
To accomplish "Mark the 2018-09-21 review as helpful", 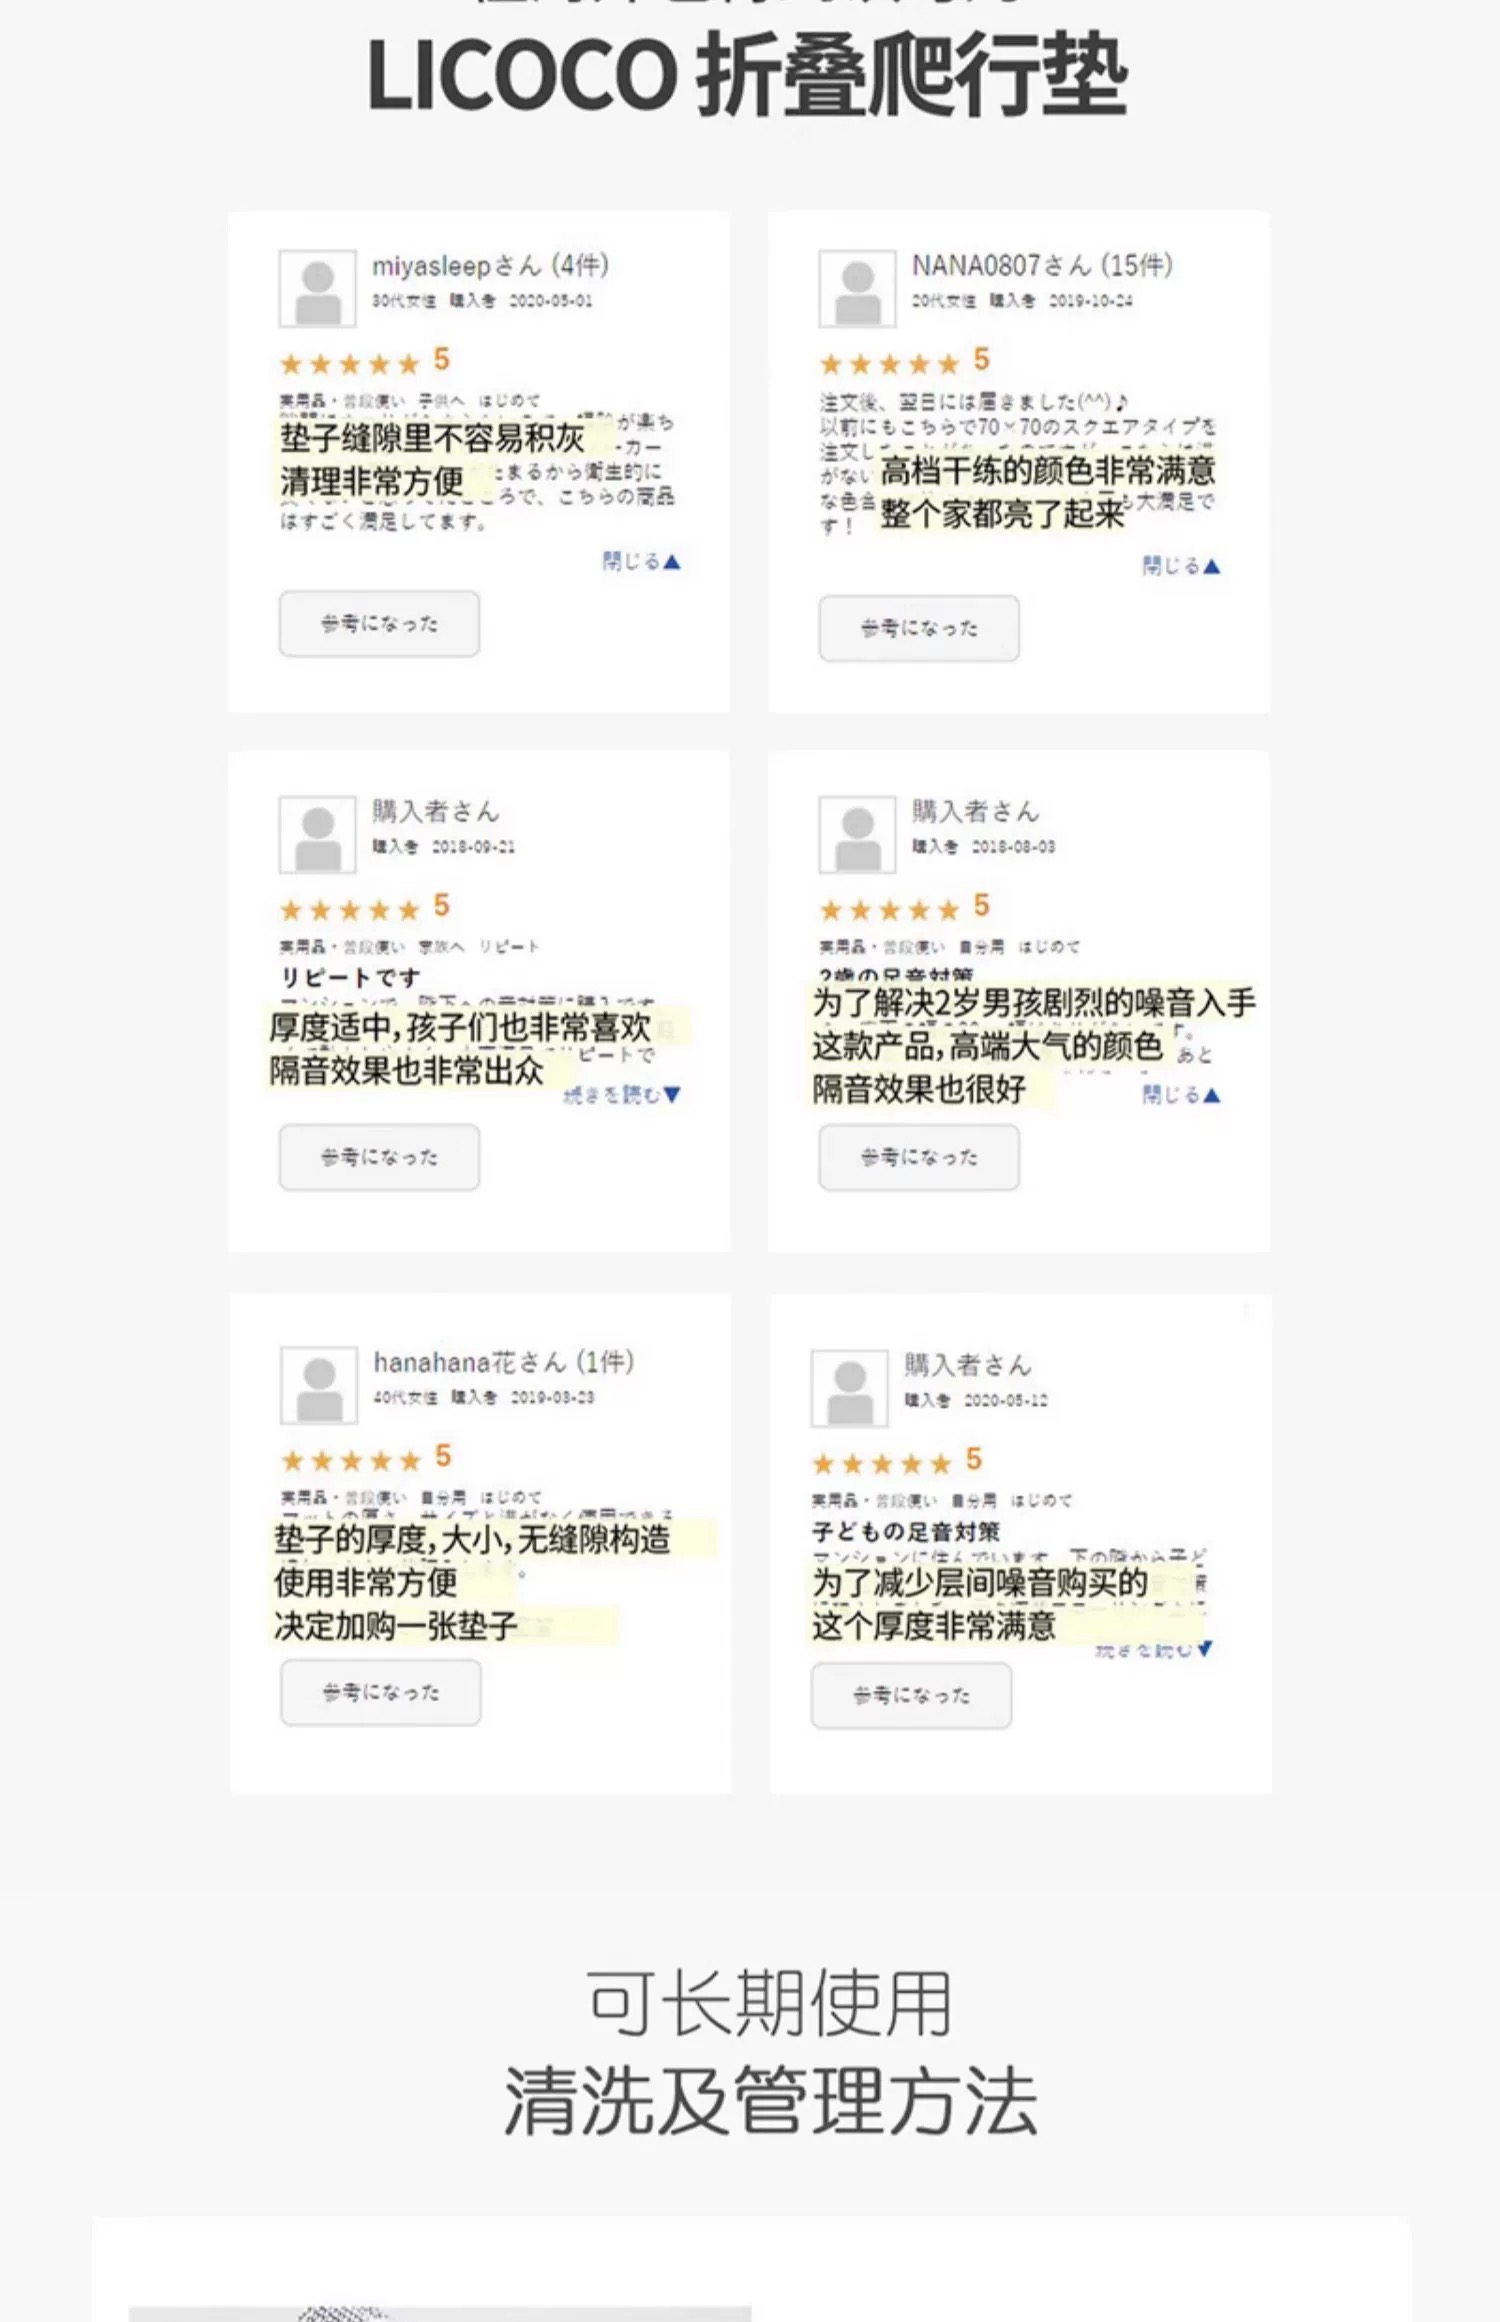I will coord(379,1157).
